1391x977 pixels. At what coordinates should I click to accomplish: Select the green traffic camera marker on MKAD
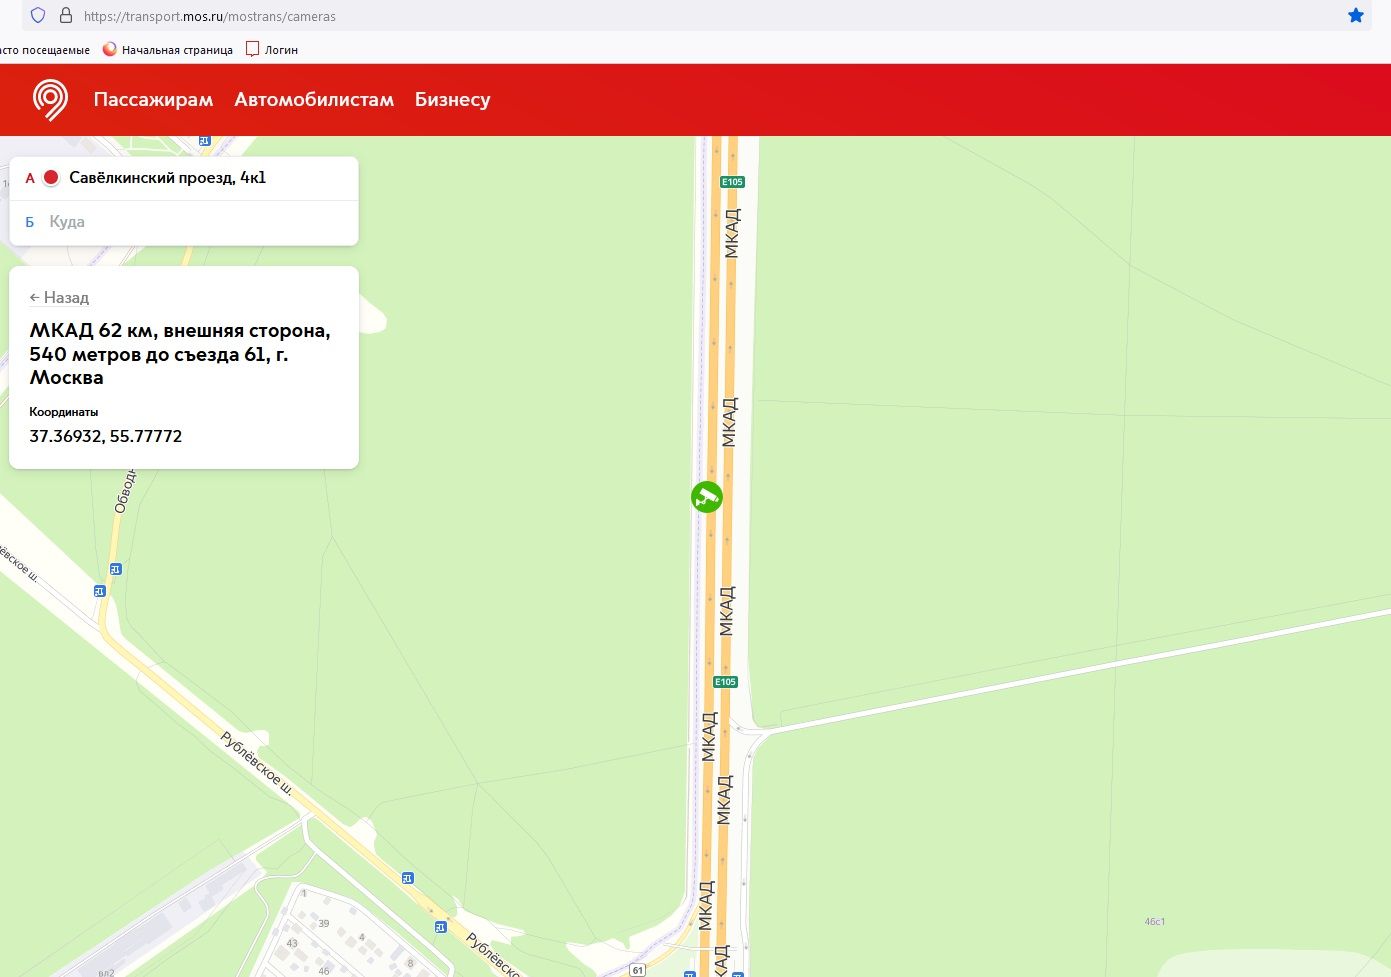pyautogui.click(x=707, y=497)
